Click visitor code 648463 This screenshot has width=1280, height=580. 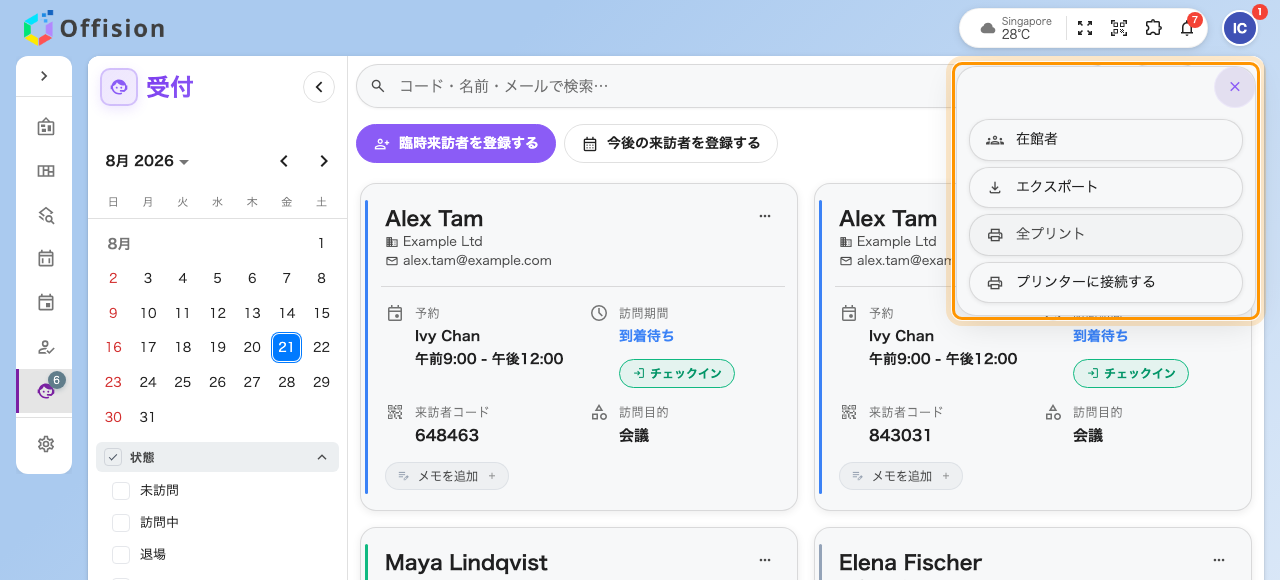pos(447,435)
